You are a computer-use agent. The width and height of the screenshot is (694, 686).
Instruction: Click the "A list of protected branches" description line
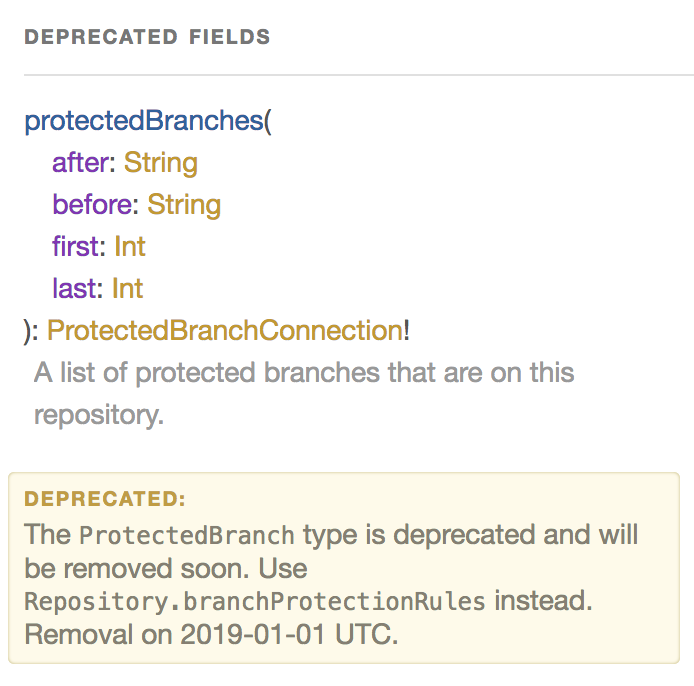[304, 373]
